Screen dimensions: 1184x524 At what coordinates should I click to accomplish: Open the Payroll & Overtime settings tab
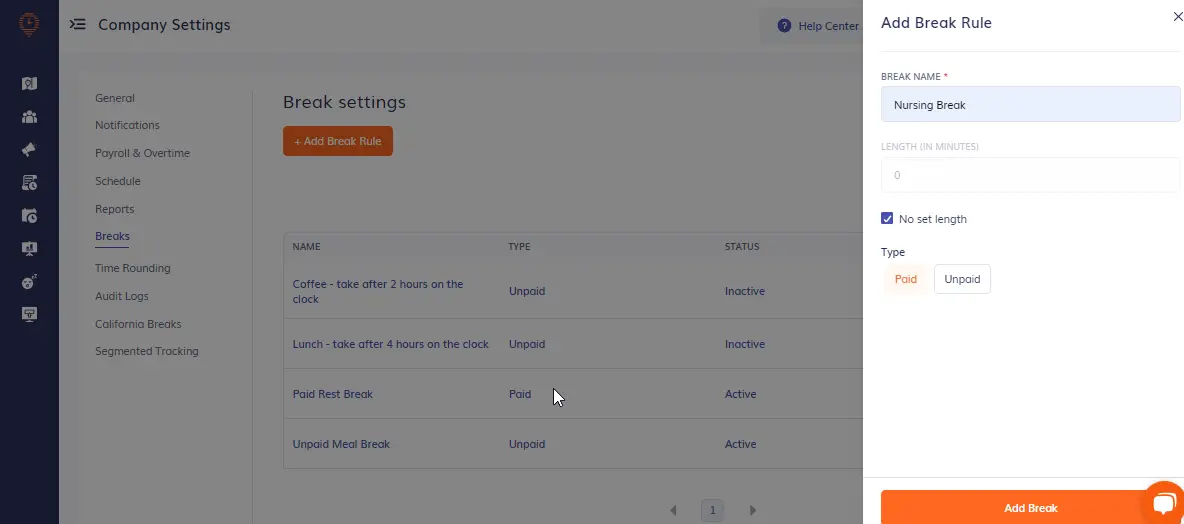[142, 153]
